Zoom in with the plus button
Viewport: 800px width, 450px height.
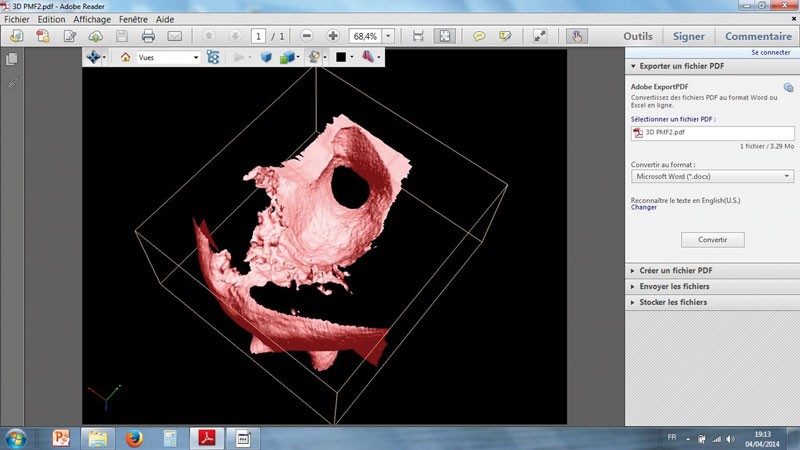coord(333,36)
